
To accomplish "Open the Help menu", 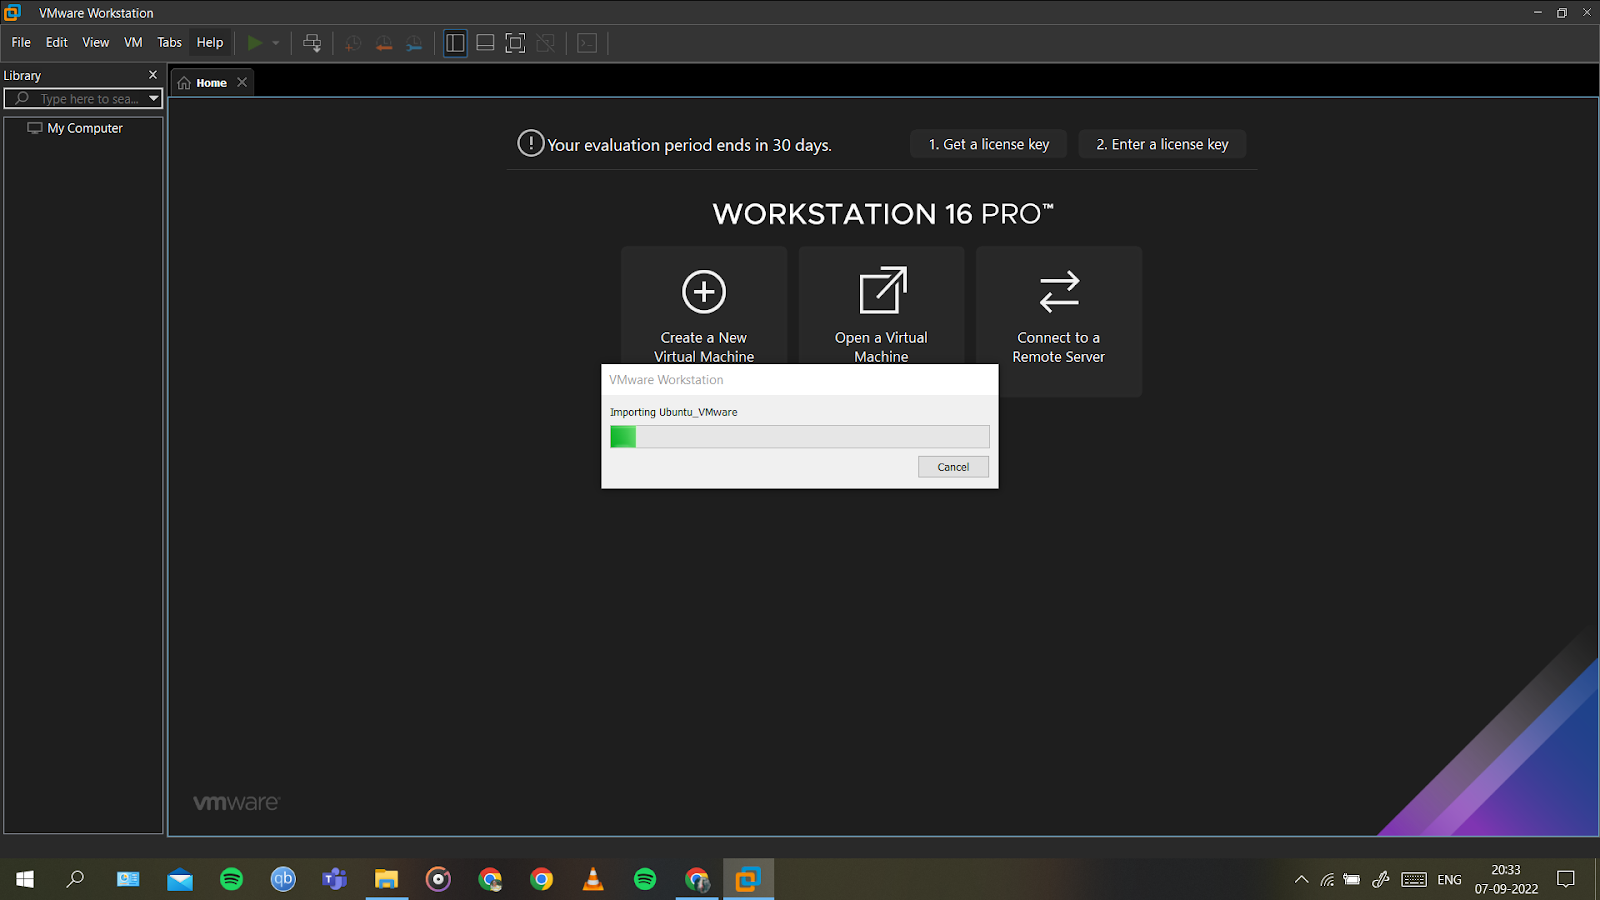I will pos(210,43).
